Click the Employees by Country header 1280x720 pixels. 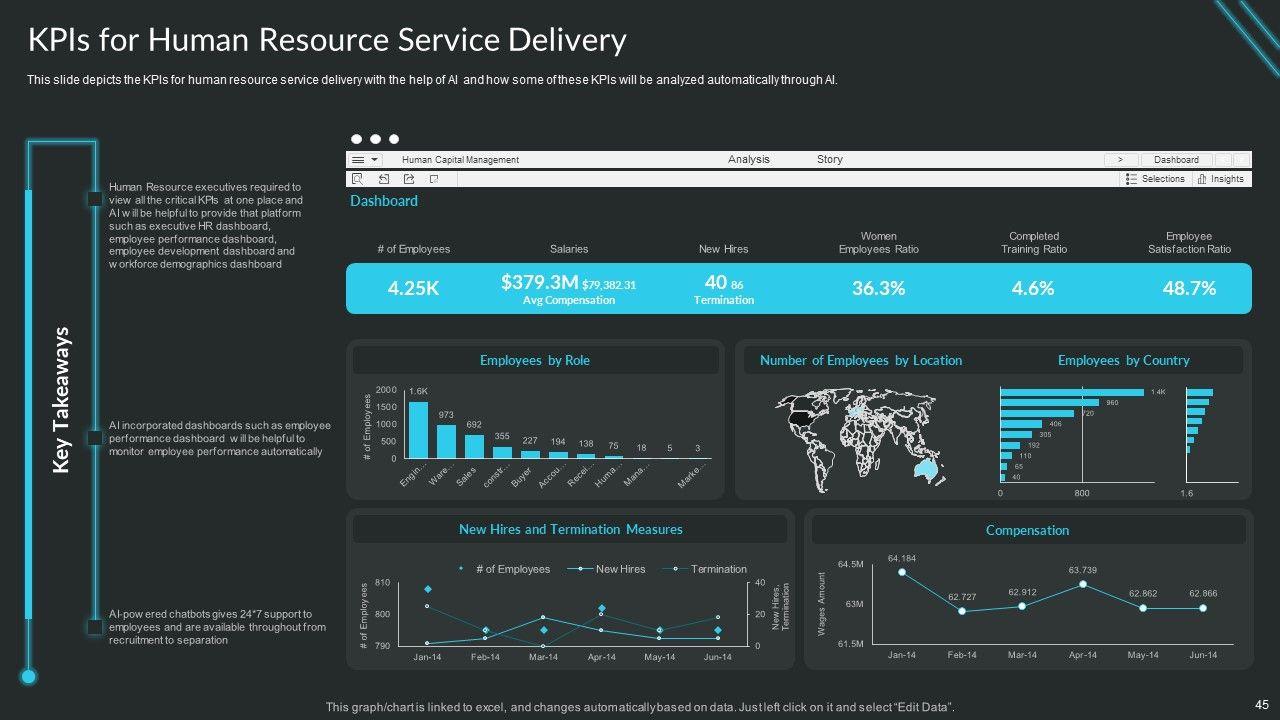tap(1123, 360)
